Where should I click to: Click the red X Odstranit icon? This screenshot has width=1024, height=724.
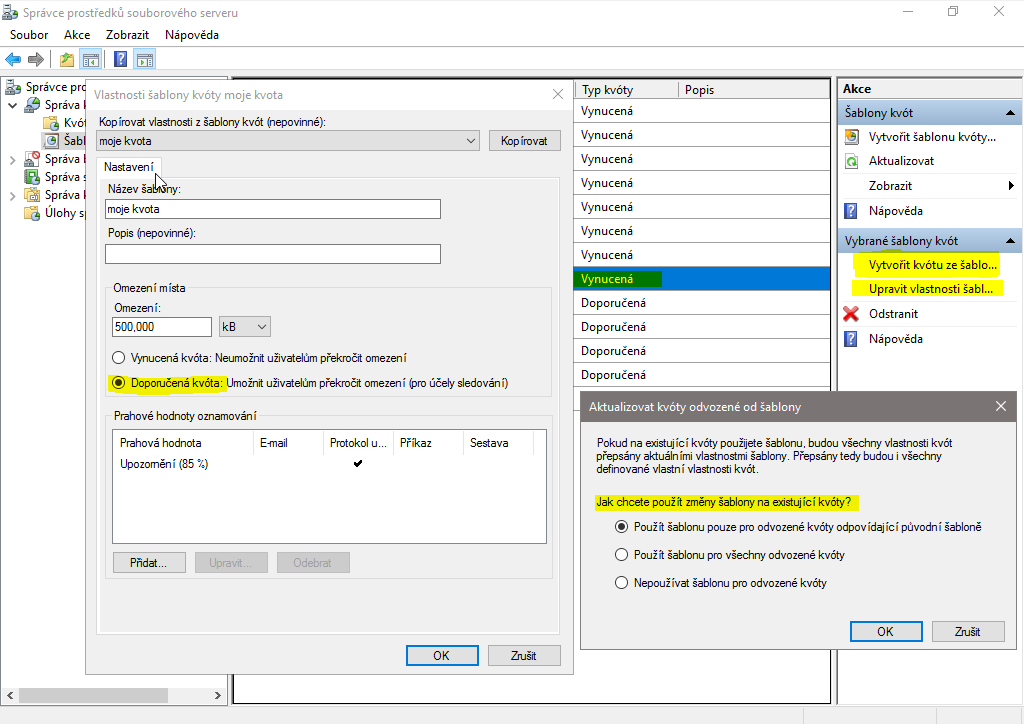[x=852, y=314]
